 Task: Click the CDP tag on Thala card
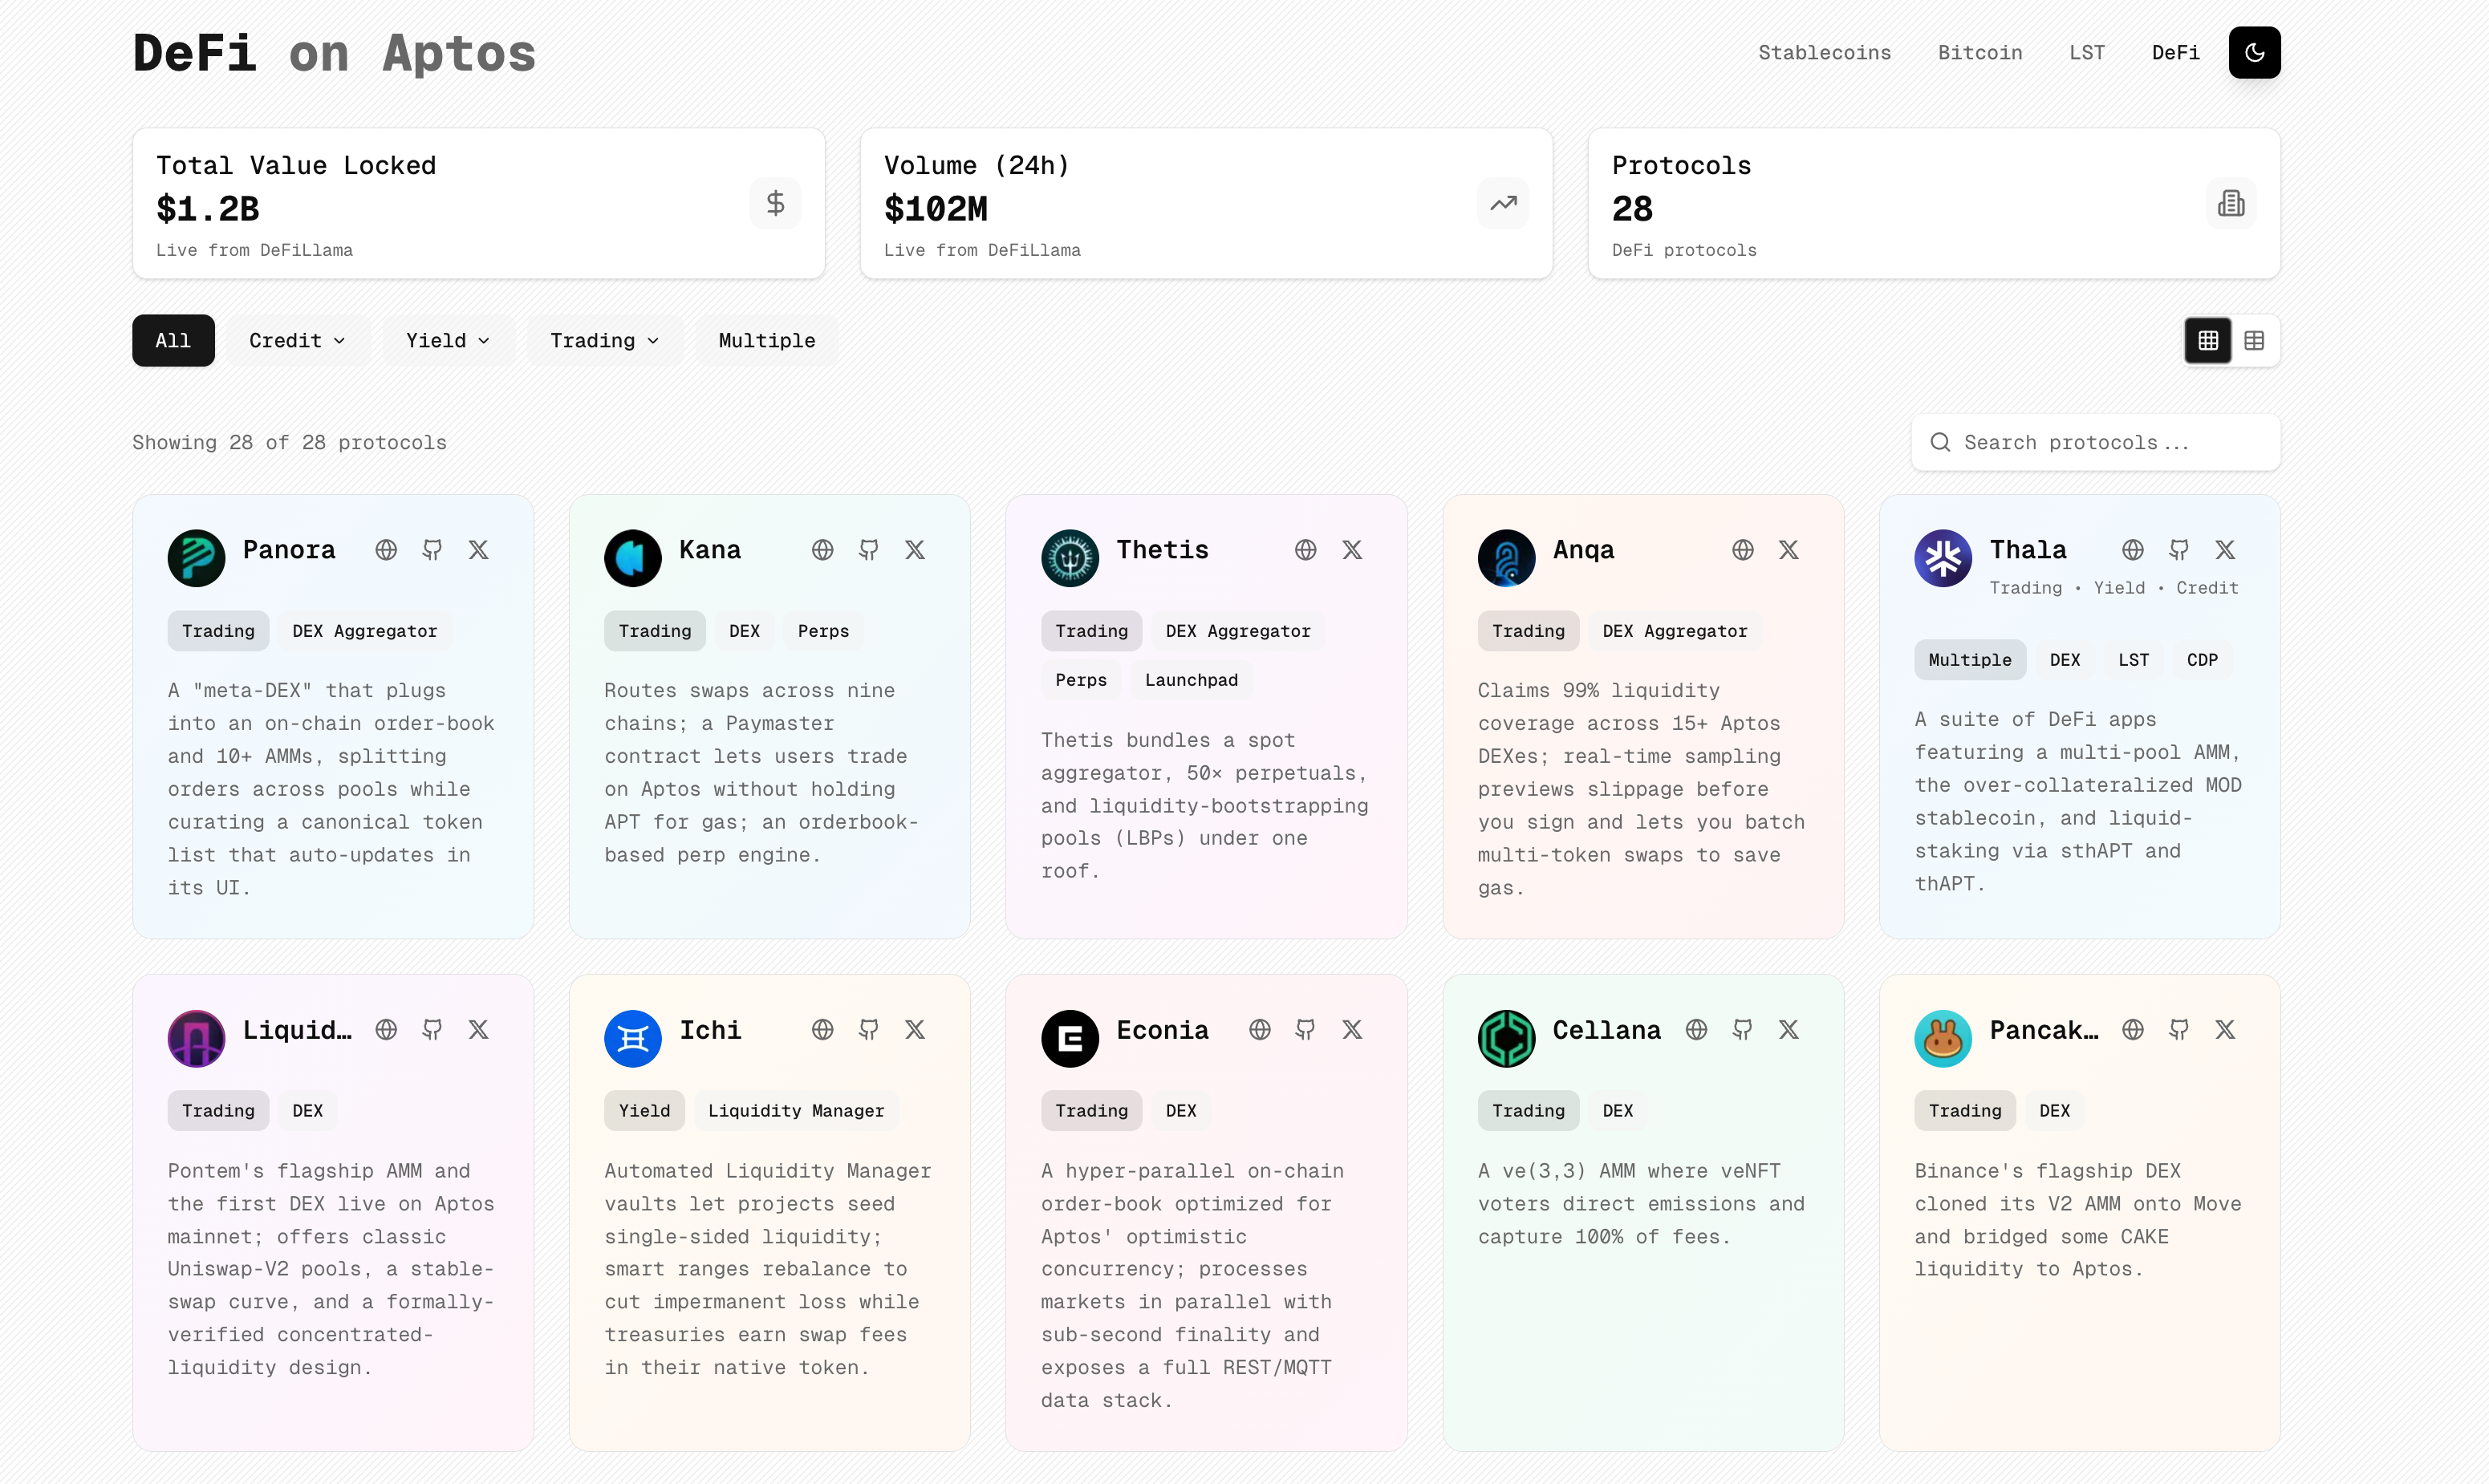tap(2201, 660)
